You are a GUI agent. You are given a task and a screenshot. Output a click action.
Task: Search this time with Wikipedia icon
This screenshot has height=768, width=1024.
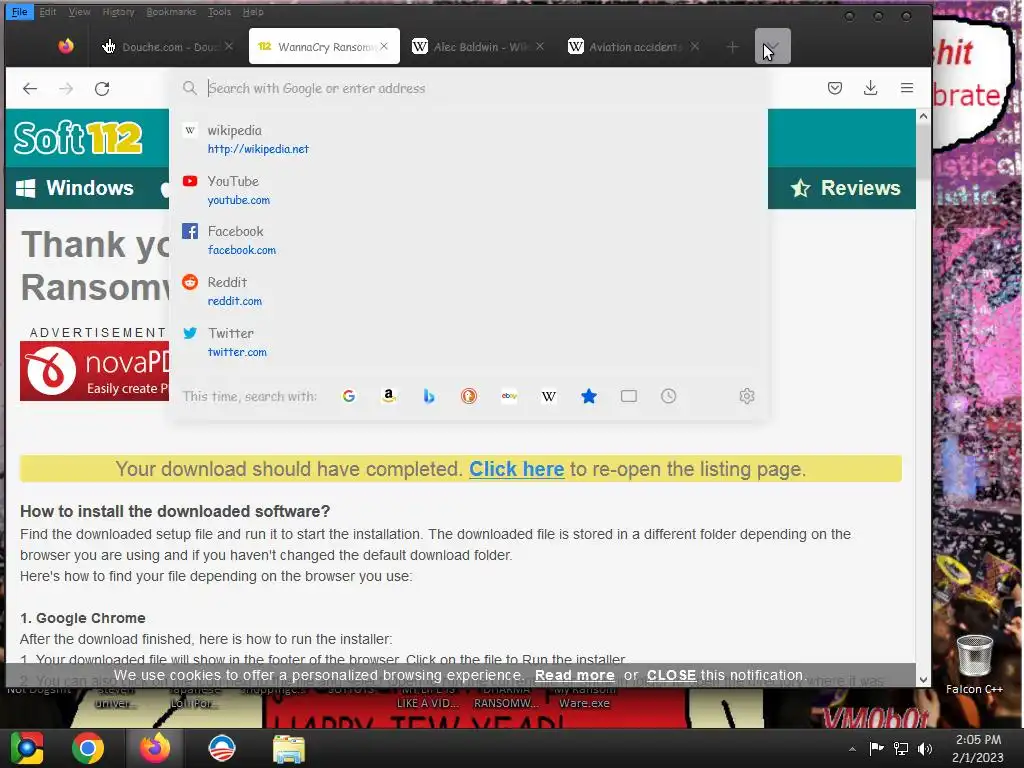549,396
